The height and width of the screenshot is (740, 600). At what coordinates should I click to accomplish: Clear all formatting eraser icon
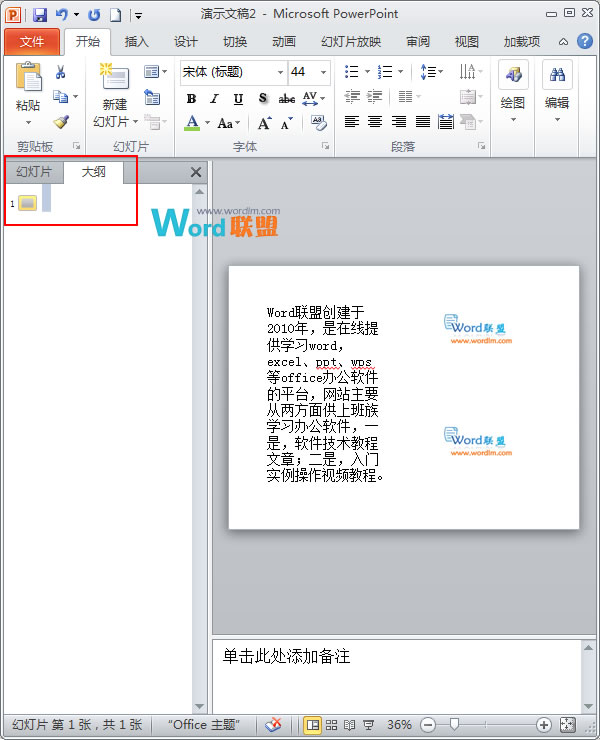tap(319, 123)
